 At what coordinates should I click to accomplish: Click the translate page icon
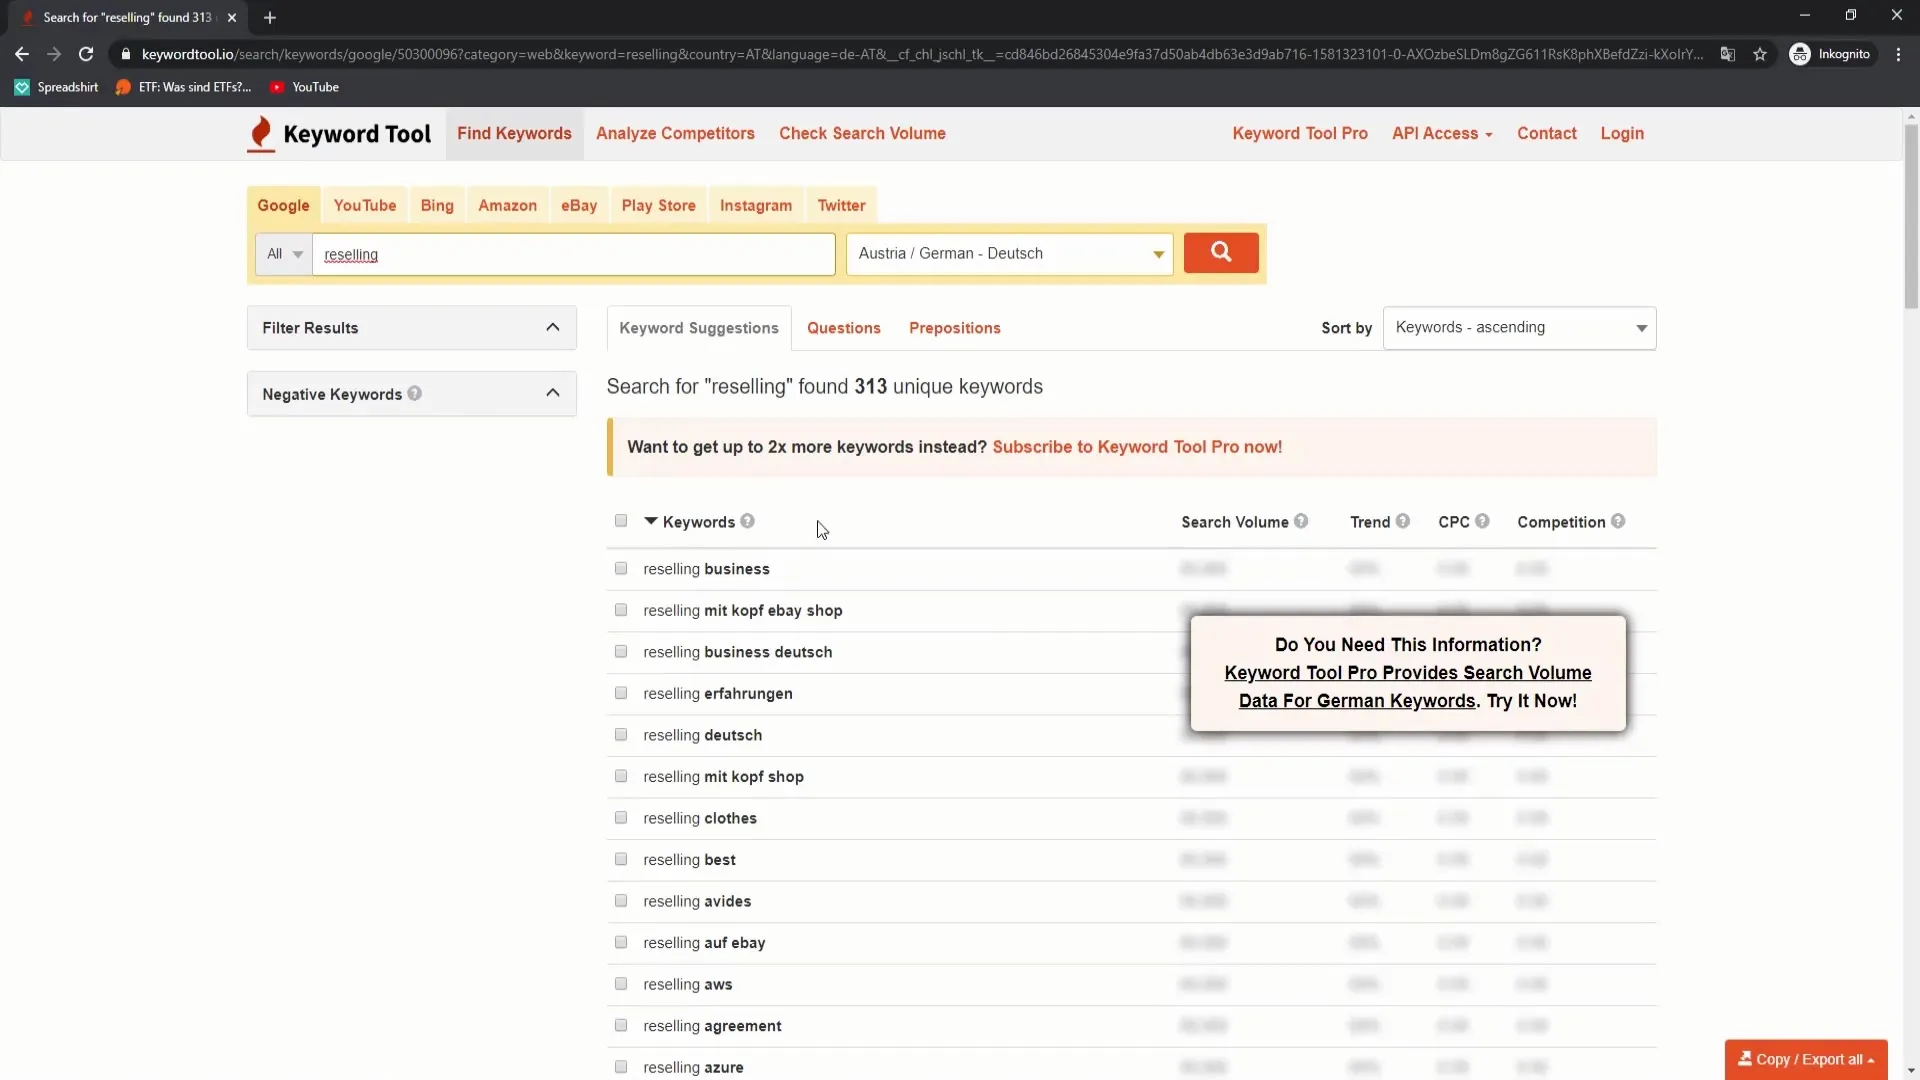coord(1728,54)
